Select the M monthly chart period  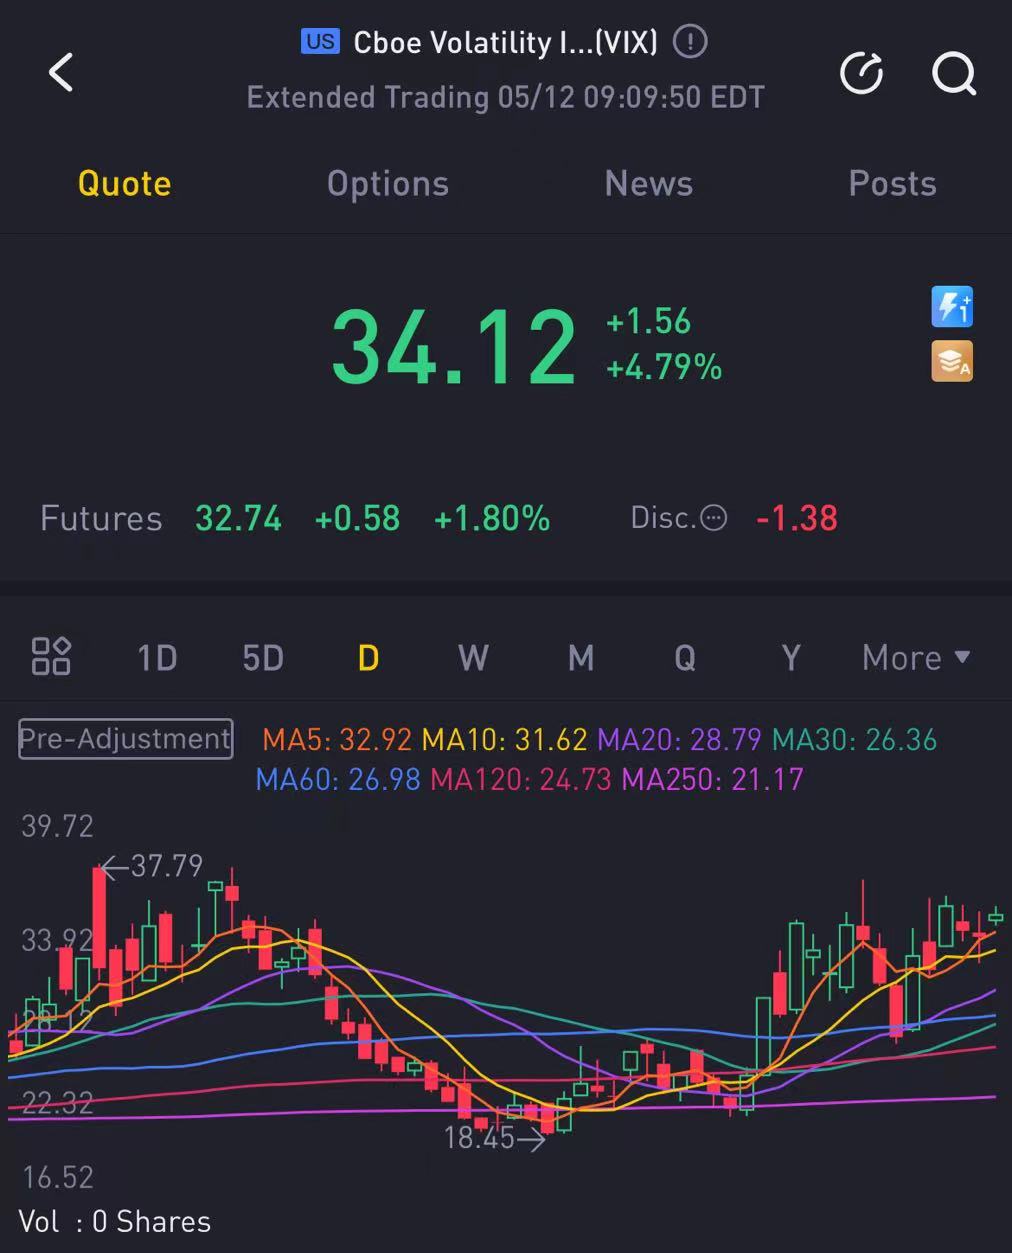[x=581, y=658]
